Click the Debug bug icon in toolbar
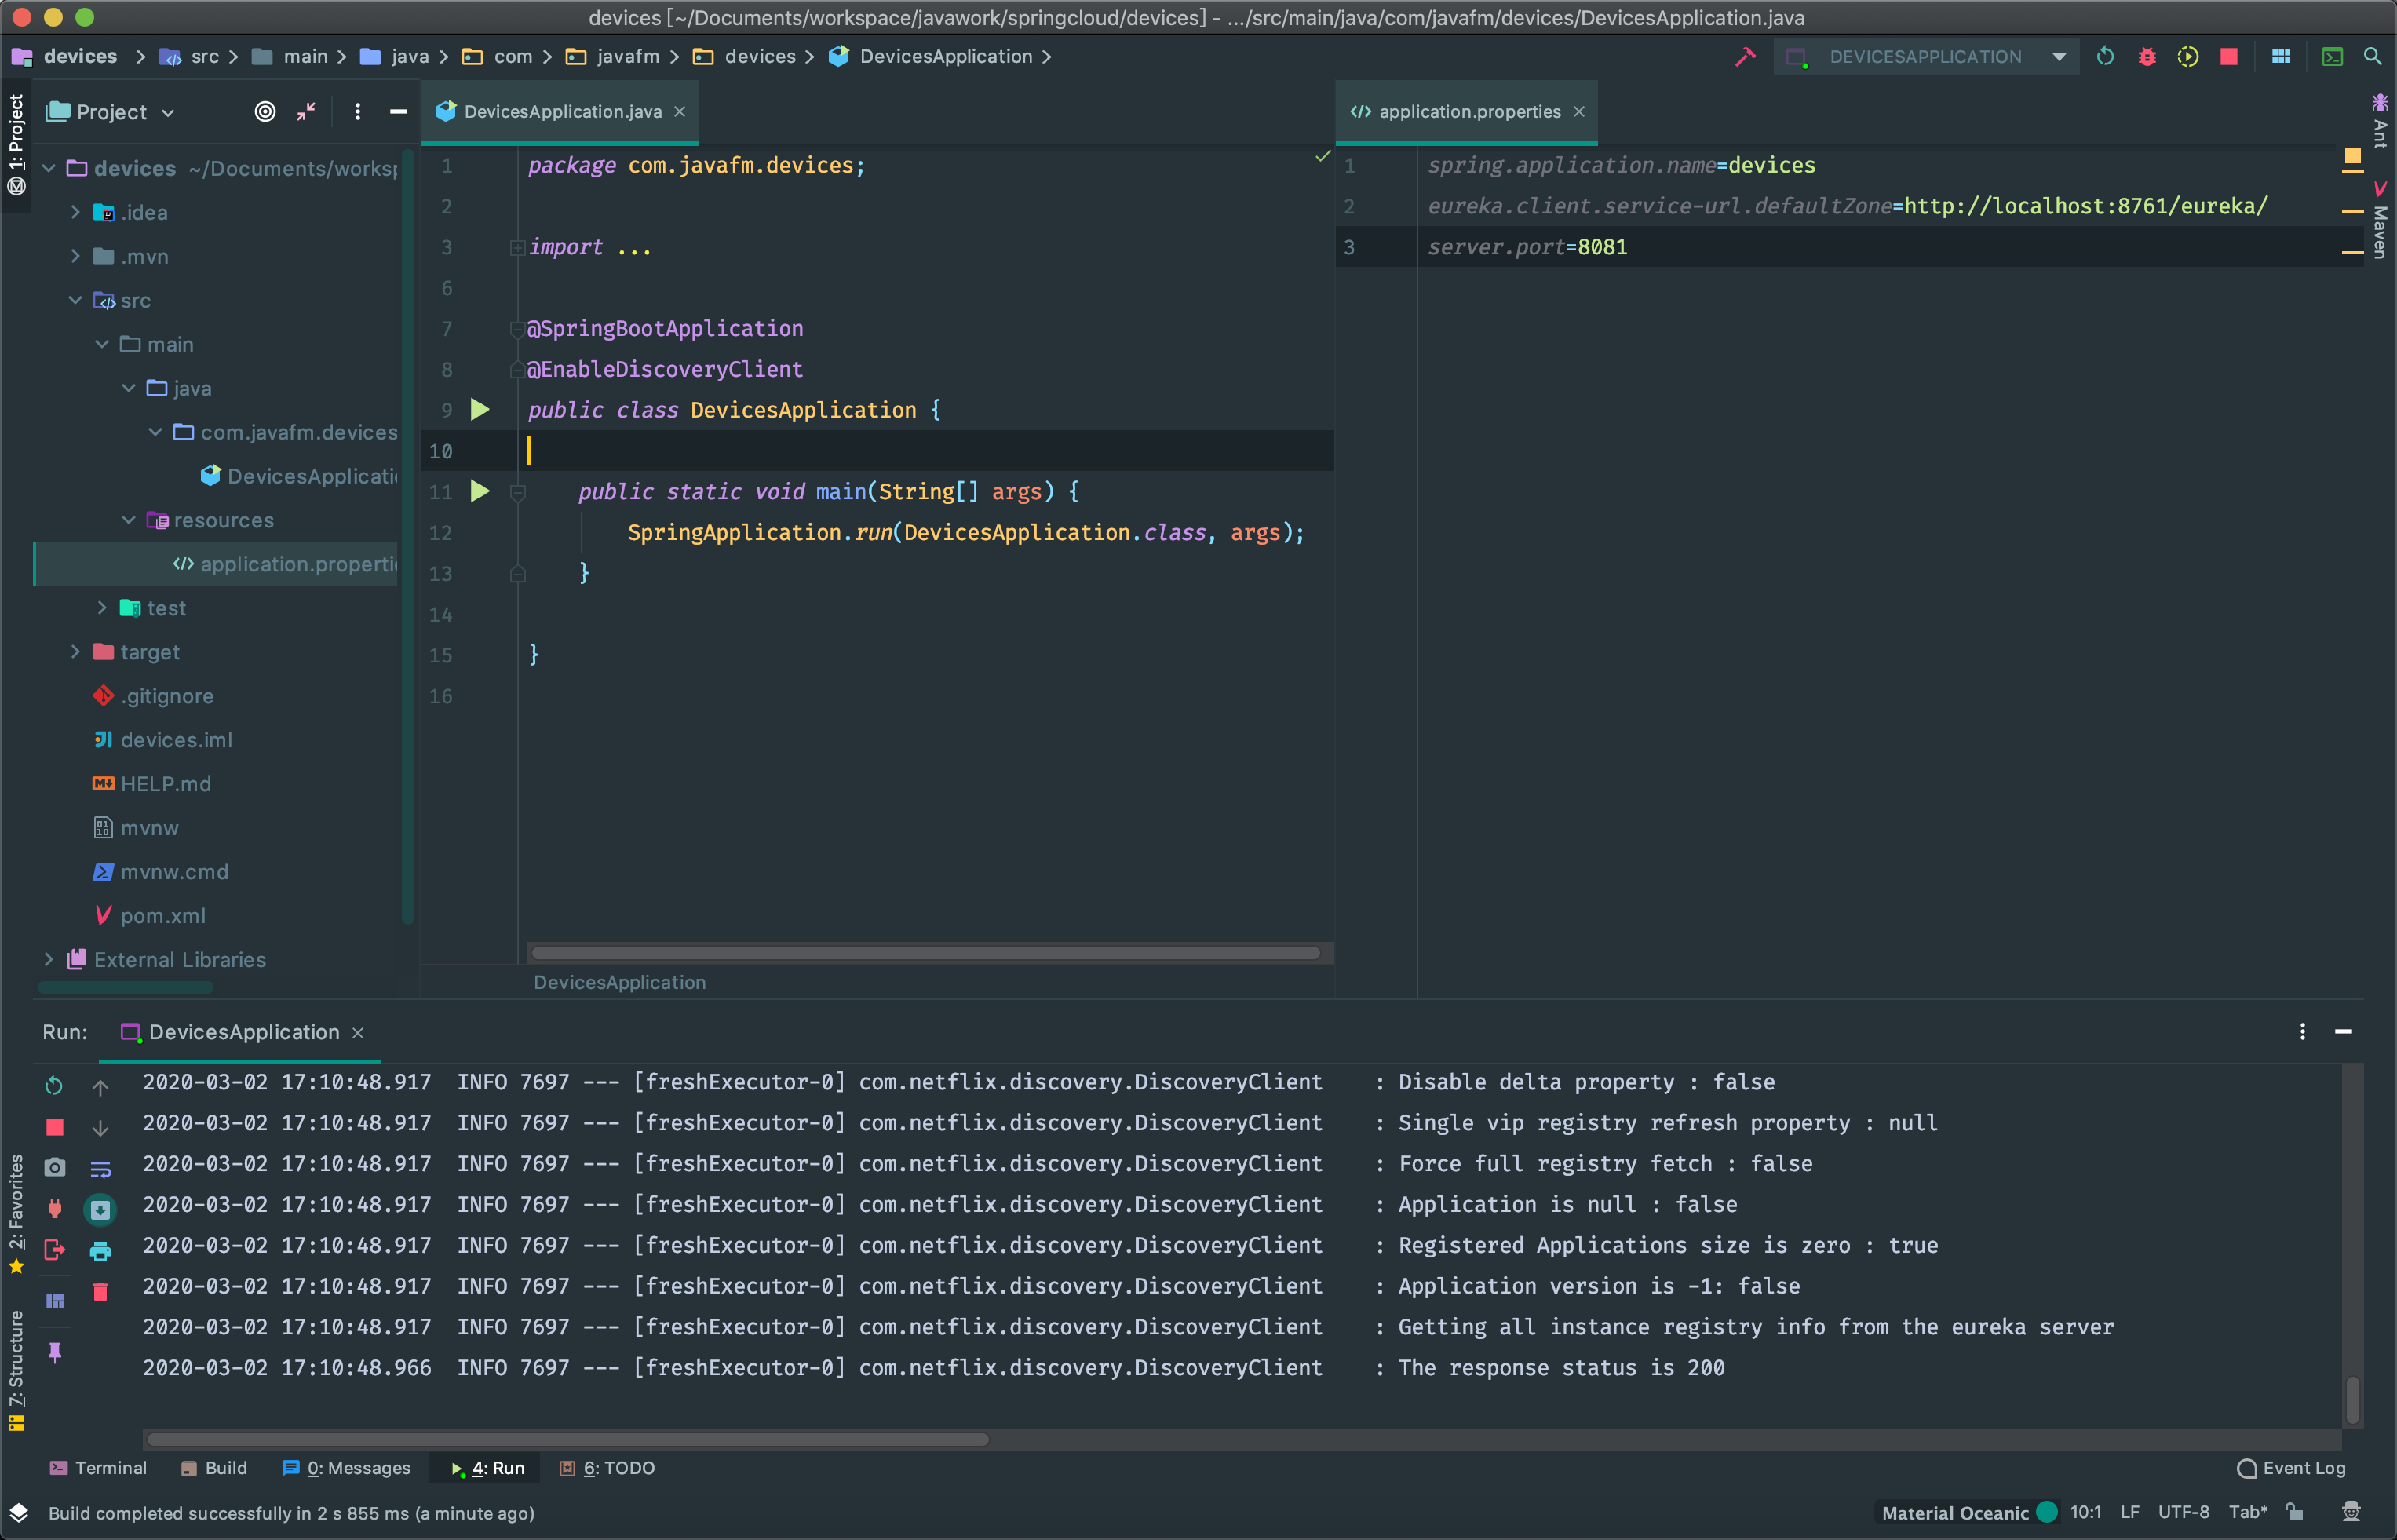The width and height of the screenshot is (2397, 1540). [2146, 57]
